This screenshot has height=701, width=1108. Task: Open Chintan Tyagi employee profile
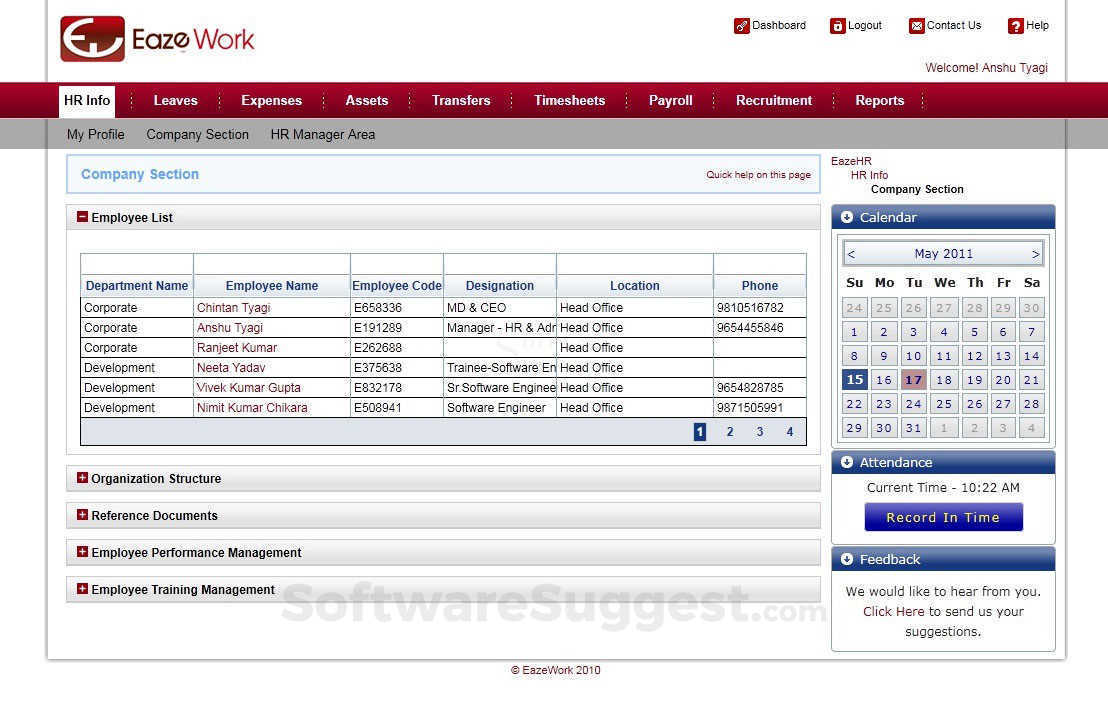pyautogui.click(x=233, y=307)
